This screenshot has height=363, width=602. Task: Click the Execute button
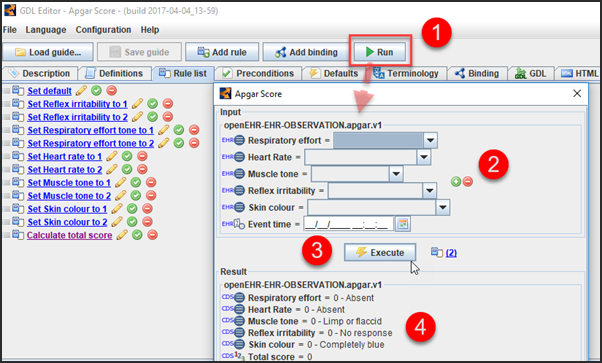point(380,252)
